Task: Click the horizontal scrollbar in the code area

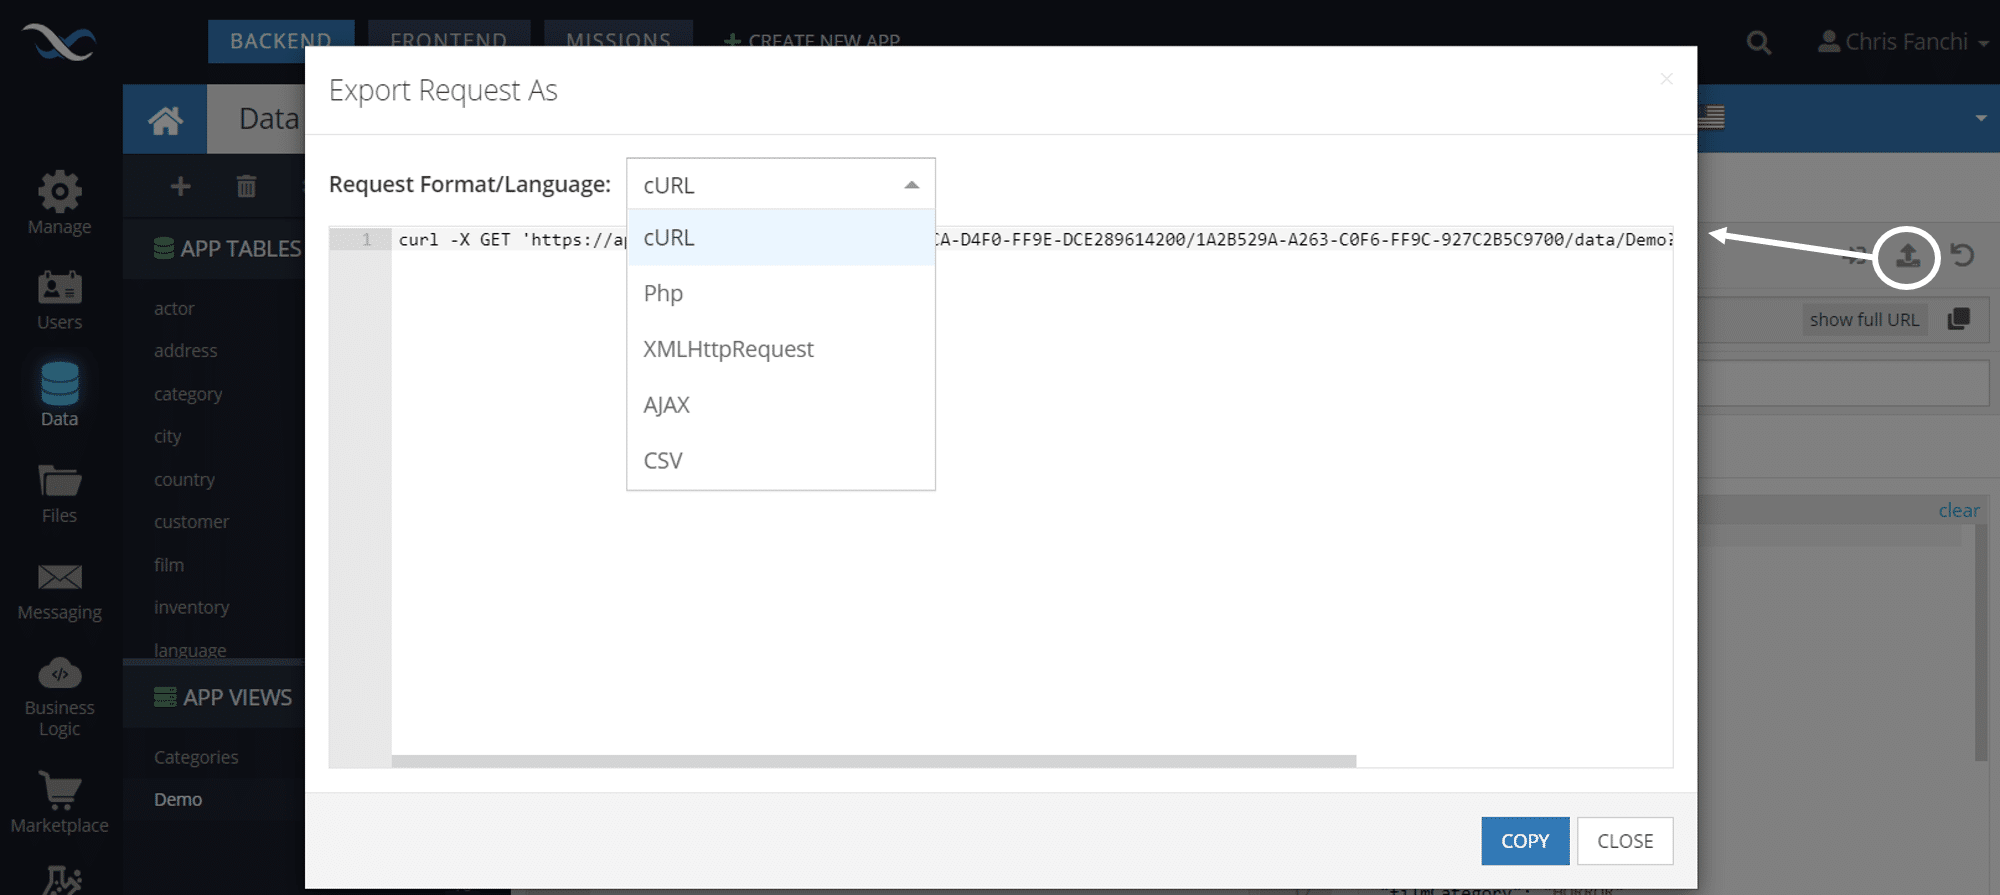Action: click(x=873, y=761)
